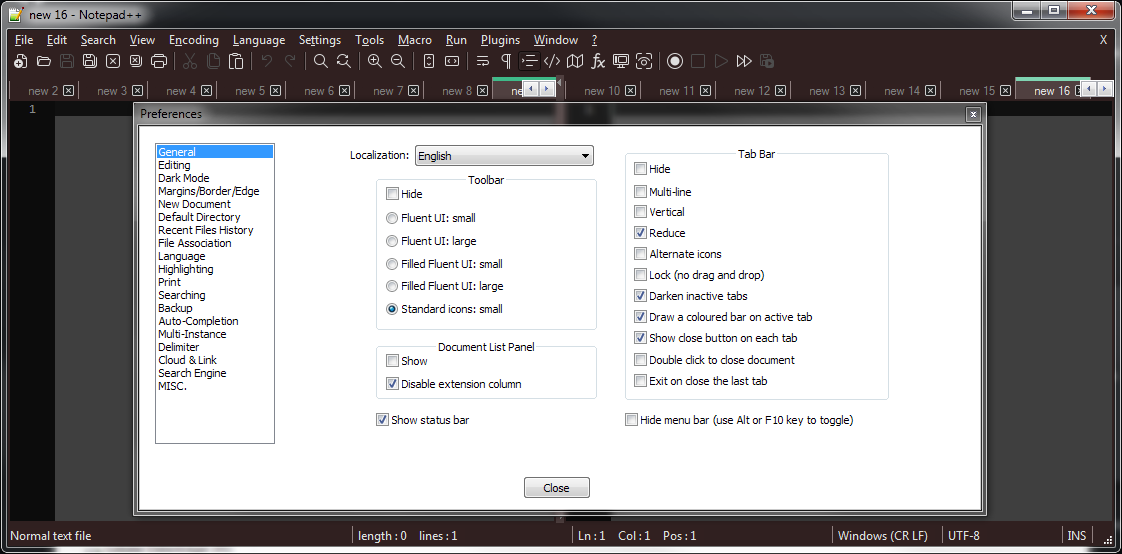Click the Preferences dialog X close icon
The image size is (1122, 554).
pos(972,115)
